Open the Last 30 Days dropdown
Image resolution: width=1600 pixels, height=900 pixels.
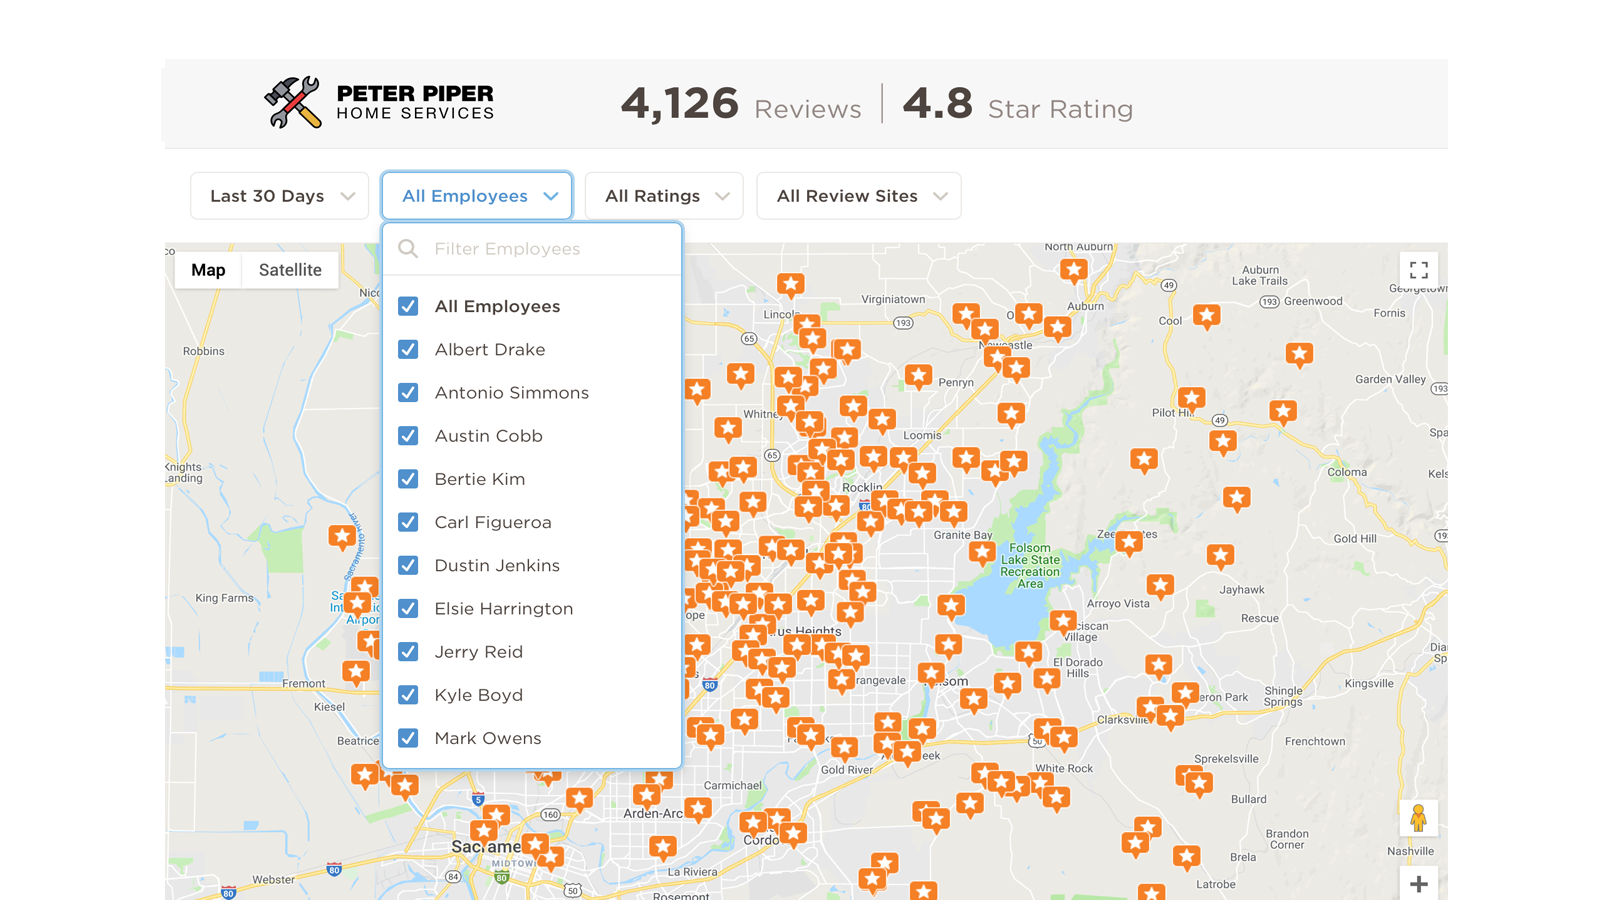[280, 196]
